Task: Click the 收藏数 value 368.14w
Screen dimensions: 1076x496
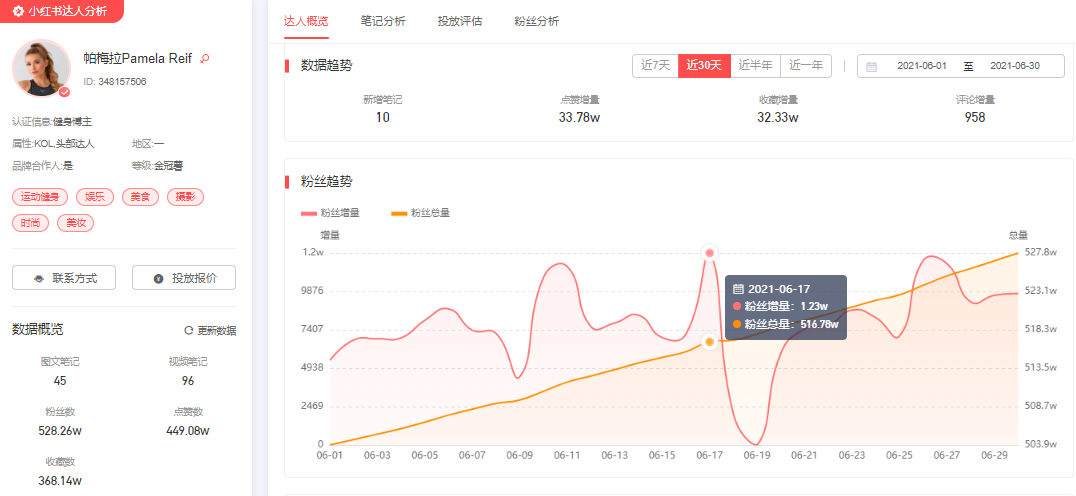Action: point(60,480)
